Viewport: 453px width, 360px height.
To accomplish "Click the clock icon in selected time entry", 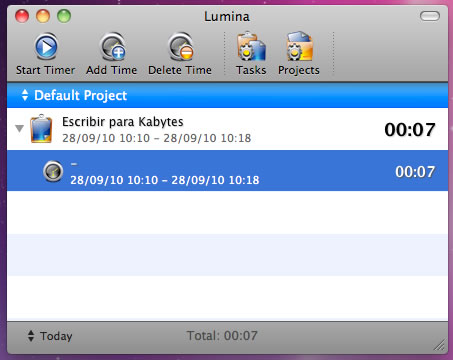I will click(x=53, y=171).
